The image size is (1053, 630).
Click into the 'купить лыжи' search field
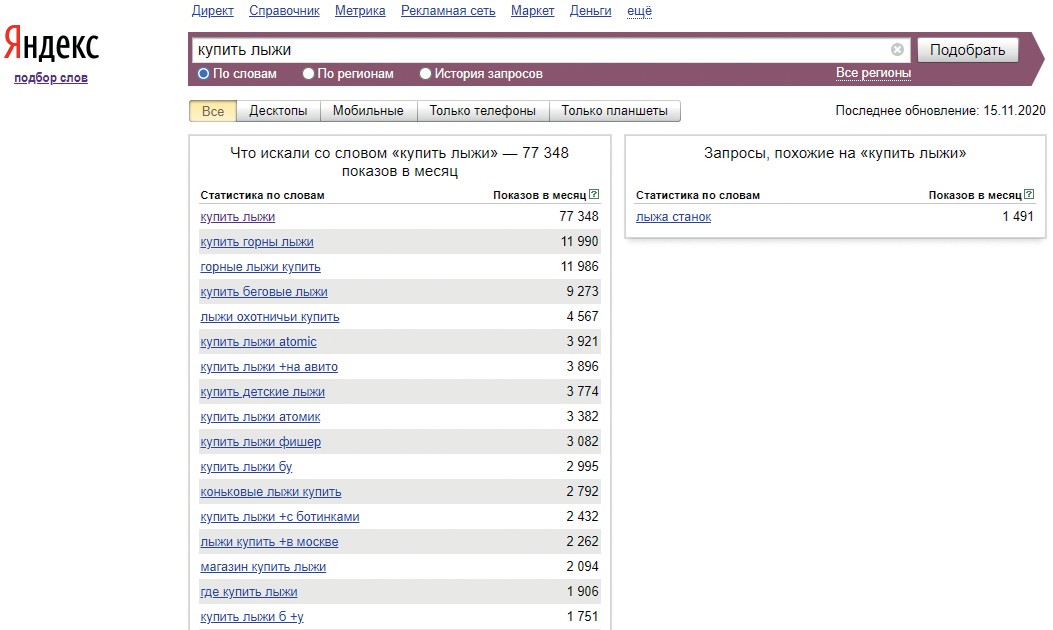coord(540,49)
